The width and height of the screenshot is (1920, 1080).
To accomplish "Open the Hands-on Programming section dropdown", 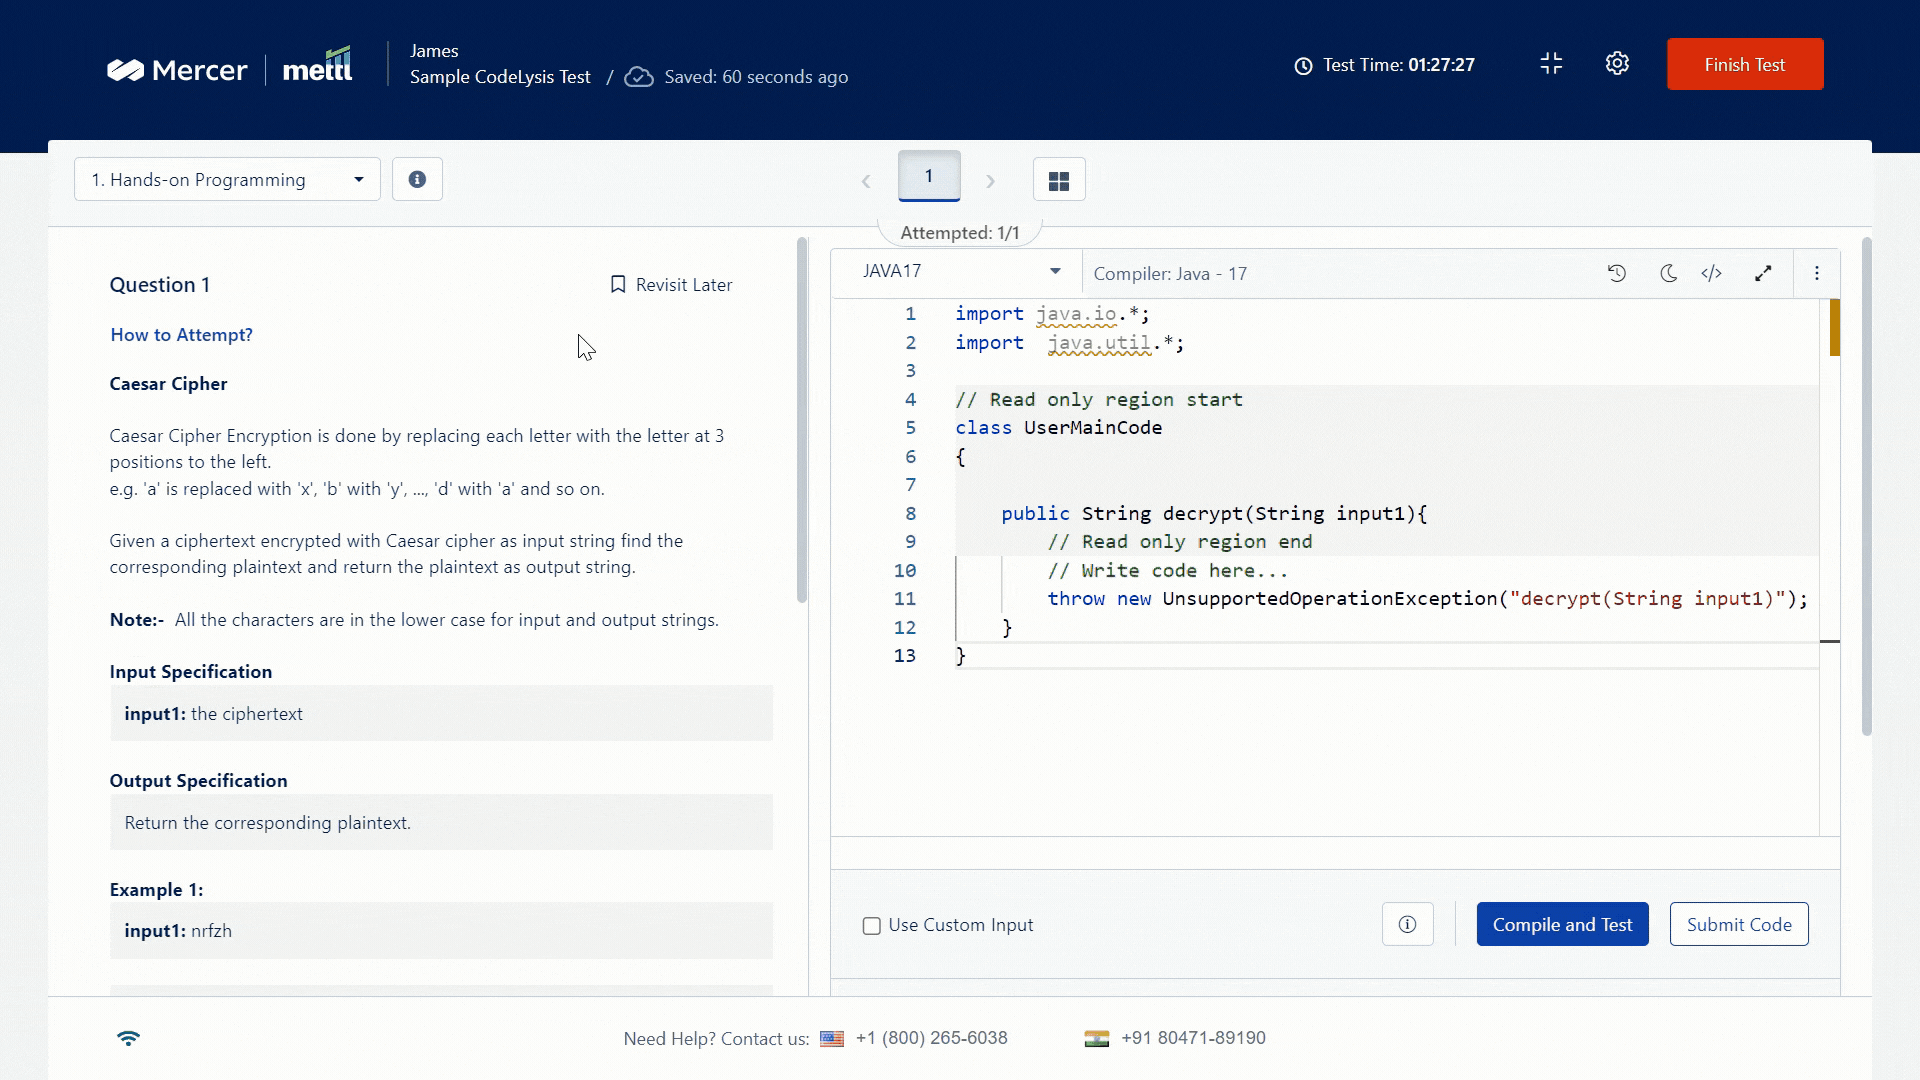I will point(227,179).
